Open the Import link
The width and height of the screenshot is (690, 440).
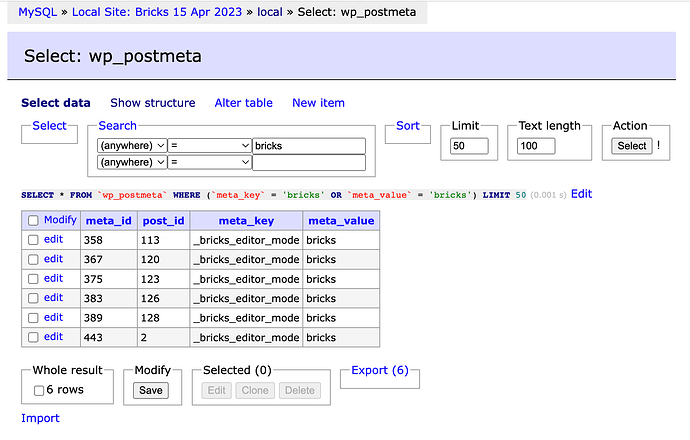(x=40, y=418)
